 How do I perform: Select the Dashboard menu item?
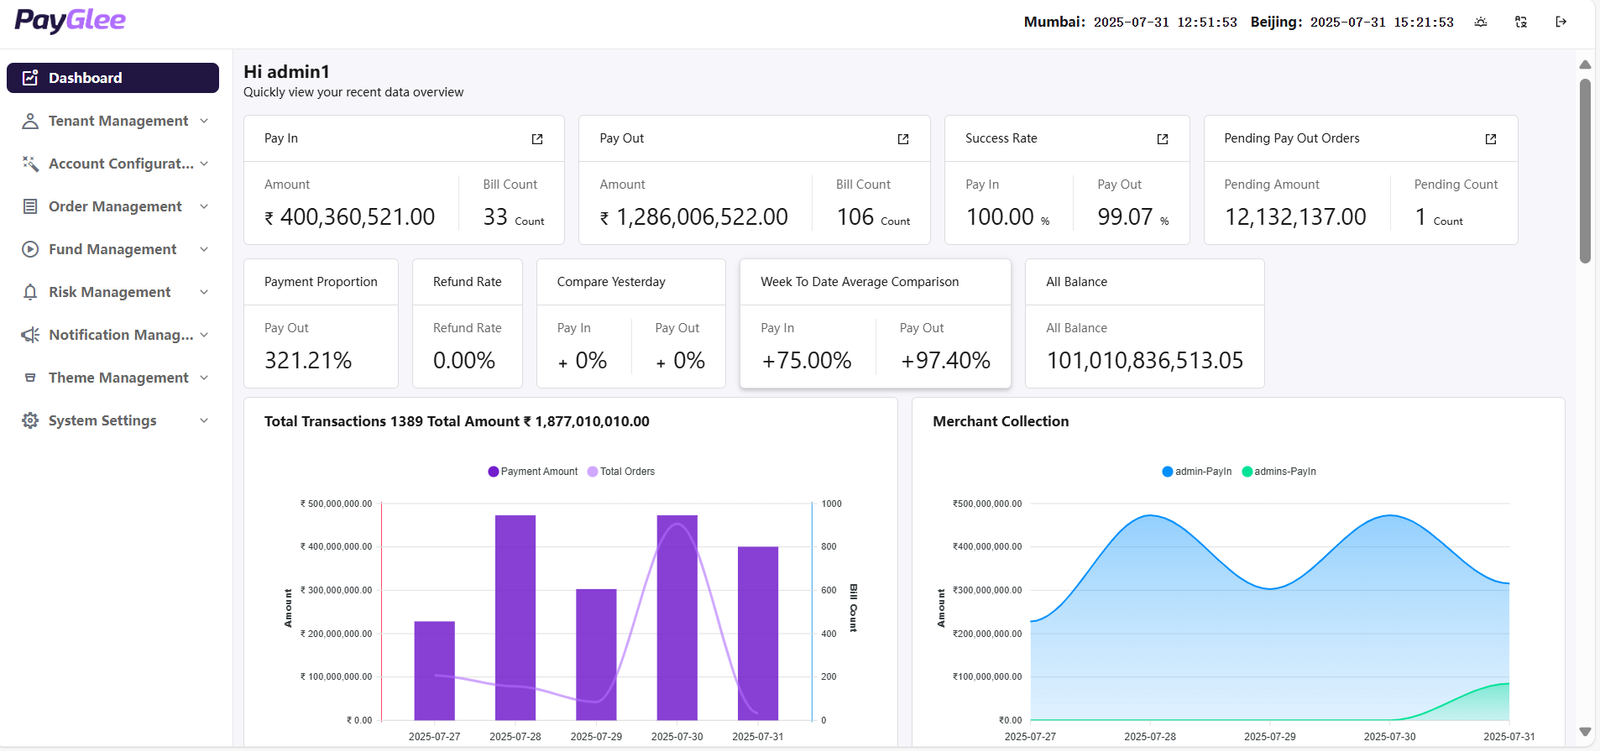112,78
